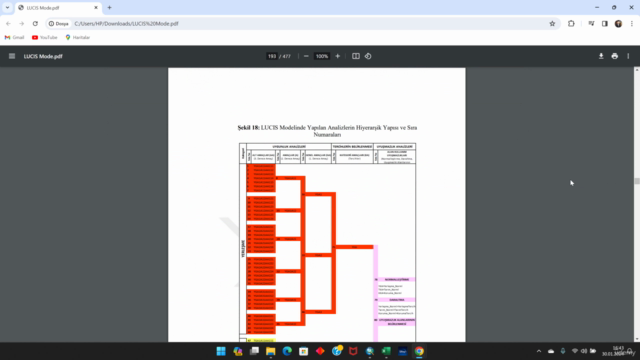Image resolution: width=640 pixels, height=360 pixels.
Task: Select the LUCIS Mode.pdf tab
Action: (57, 8)
